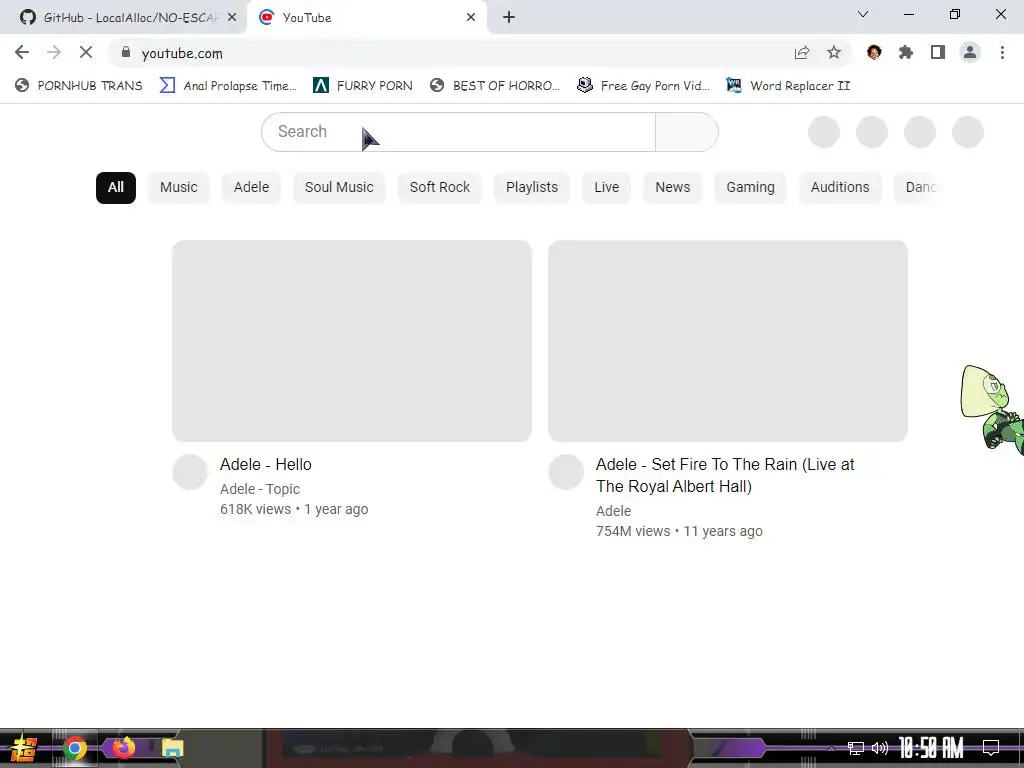This screenshot has width=1024, height=768.
Task: Open the Chrome profile icon
Action: [970, 52]
